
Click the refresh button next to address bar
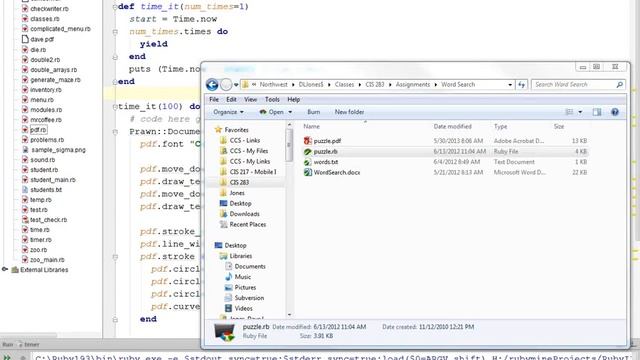tap(522, 84)
